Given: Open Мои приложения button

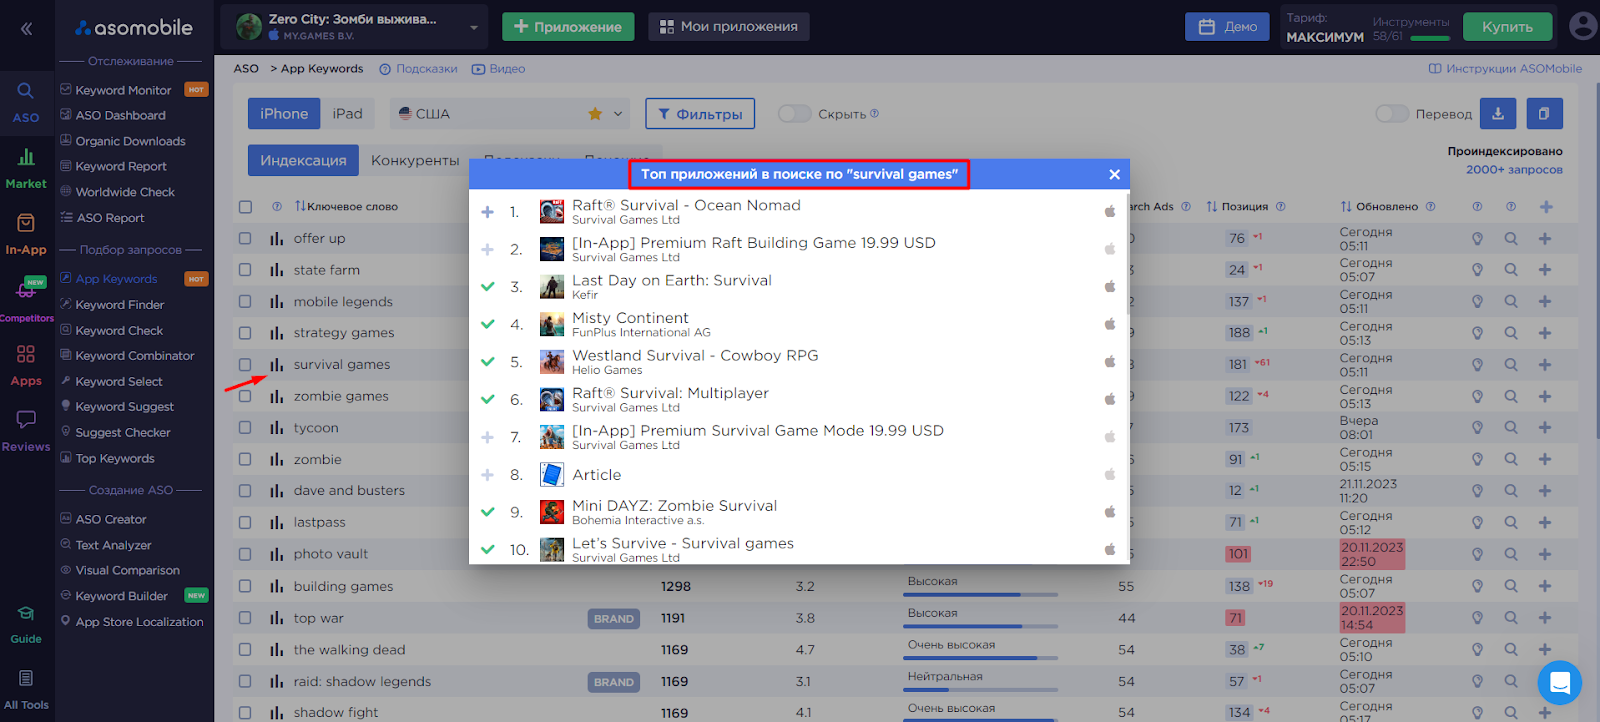Looking at the screenshot, I should (729, 27).
